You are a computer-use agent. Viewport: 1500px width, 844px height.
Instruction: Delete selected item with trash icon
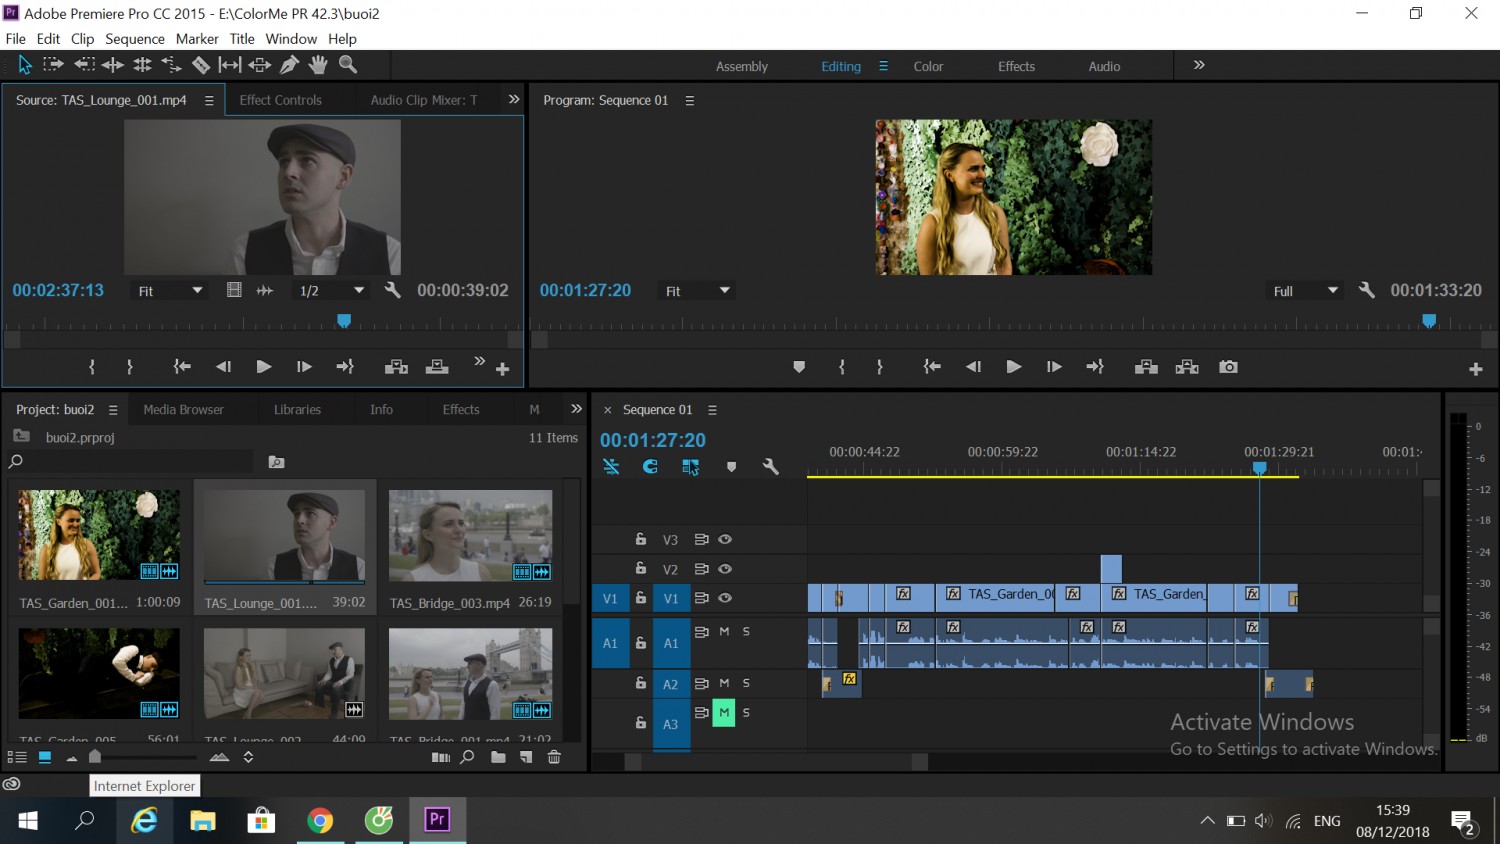coord(554,757)
